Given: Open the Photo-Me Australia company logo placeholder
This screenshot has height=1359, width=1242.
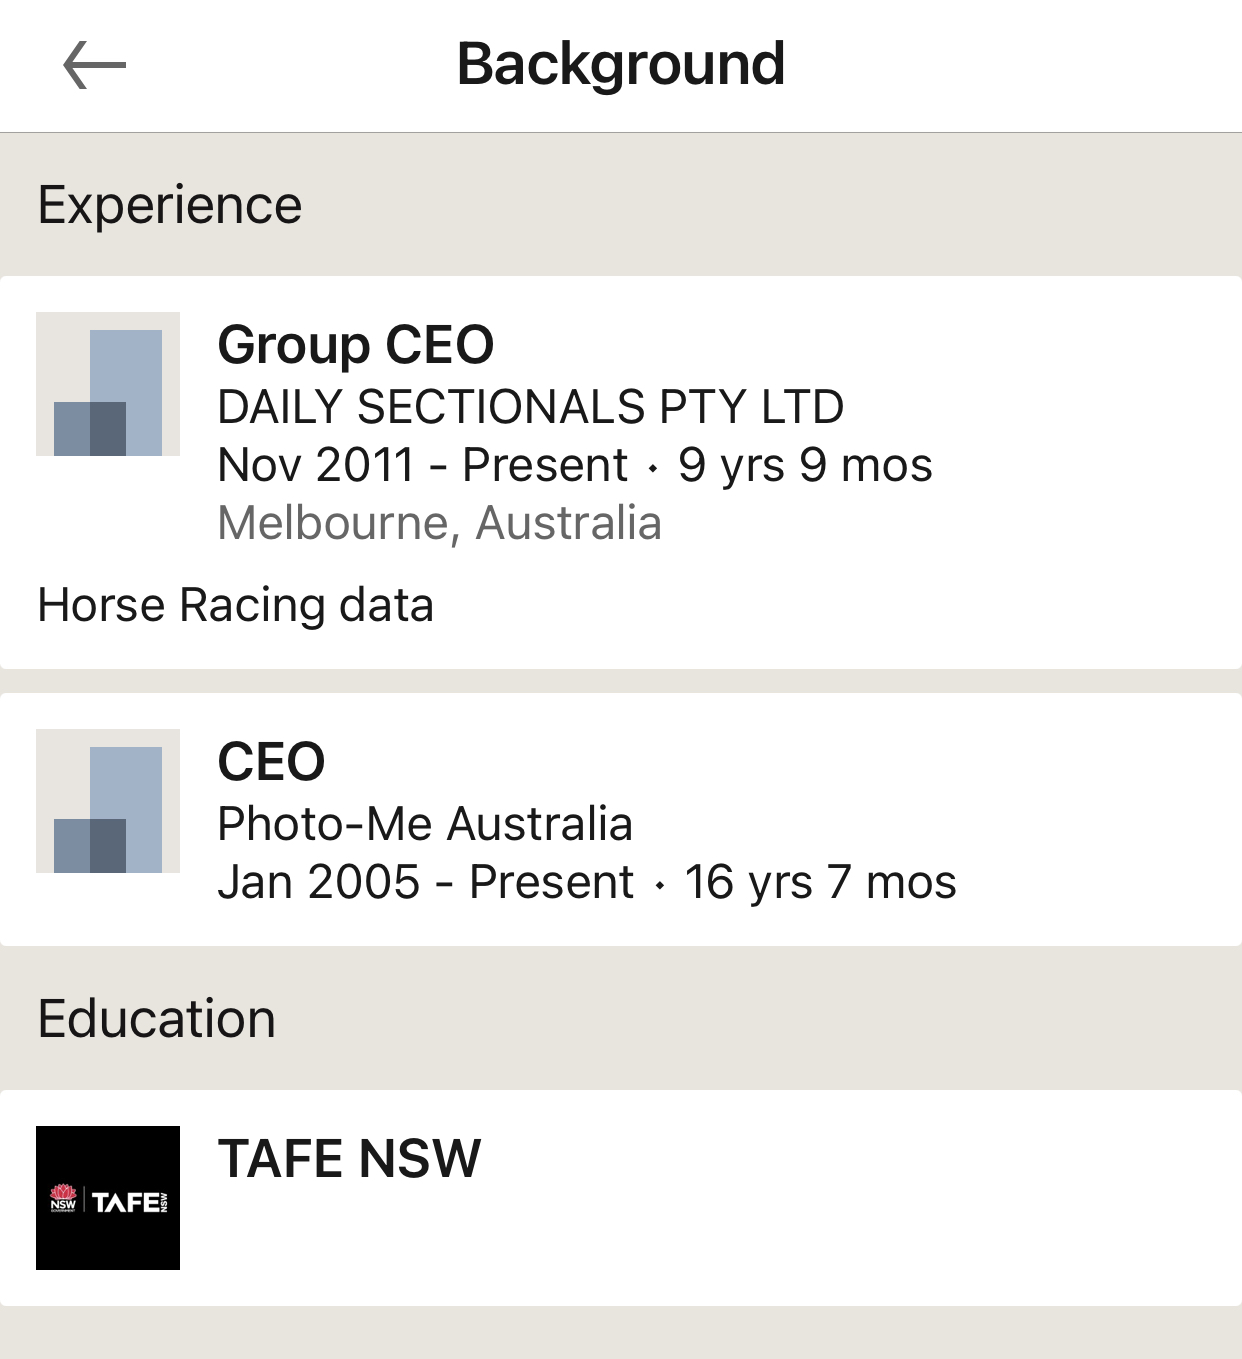Looking at the screenshot, I should [x=108, y=801].
